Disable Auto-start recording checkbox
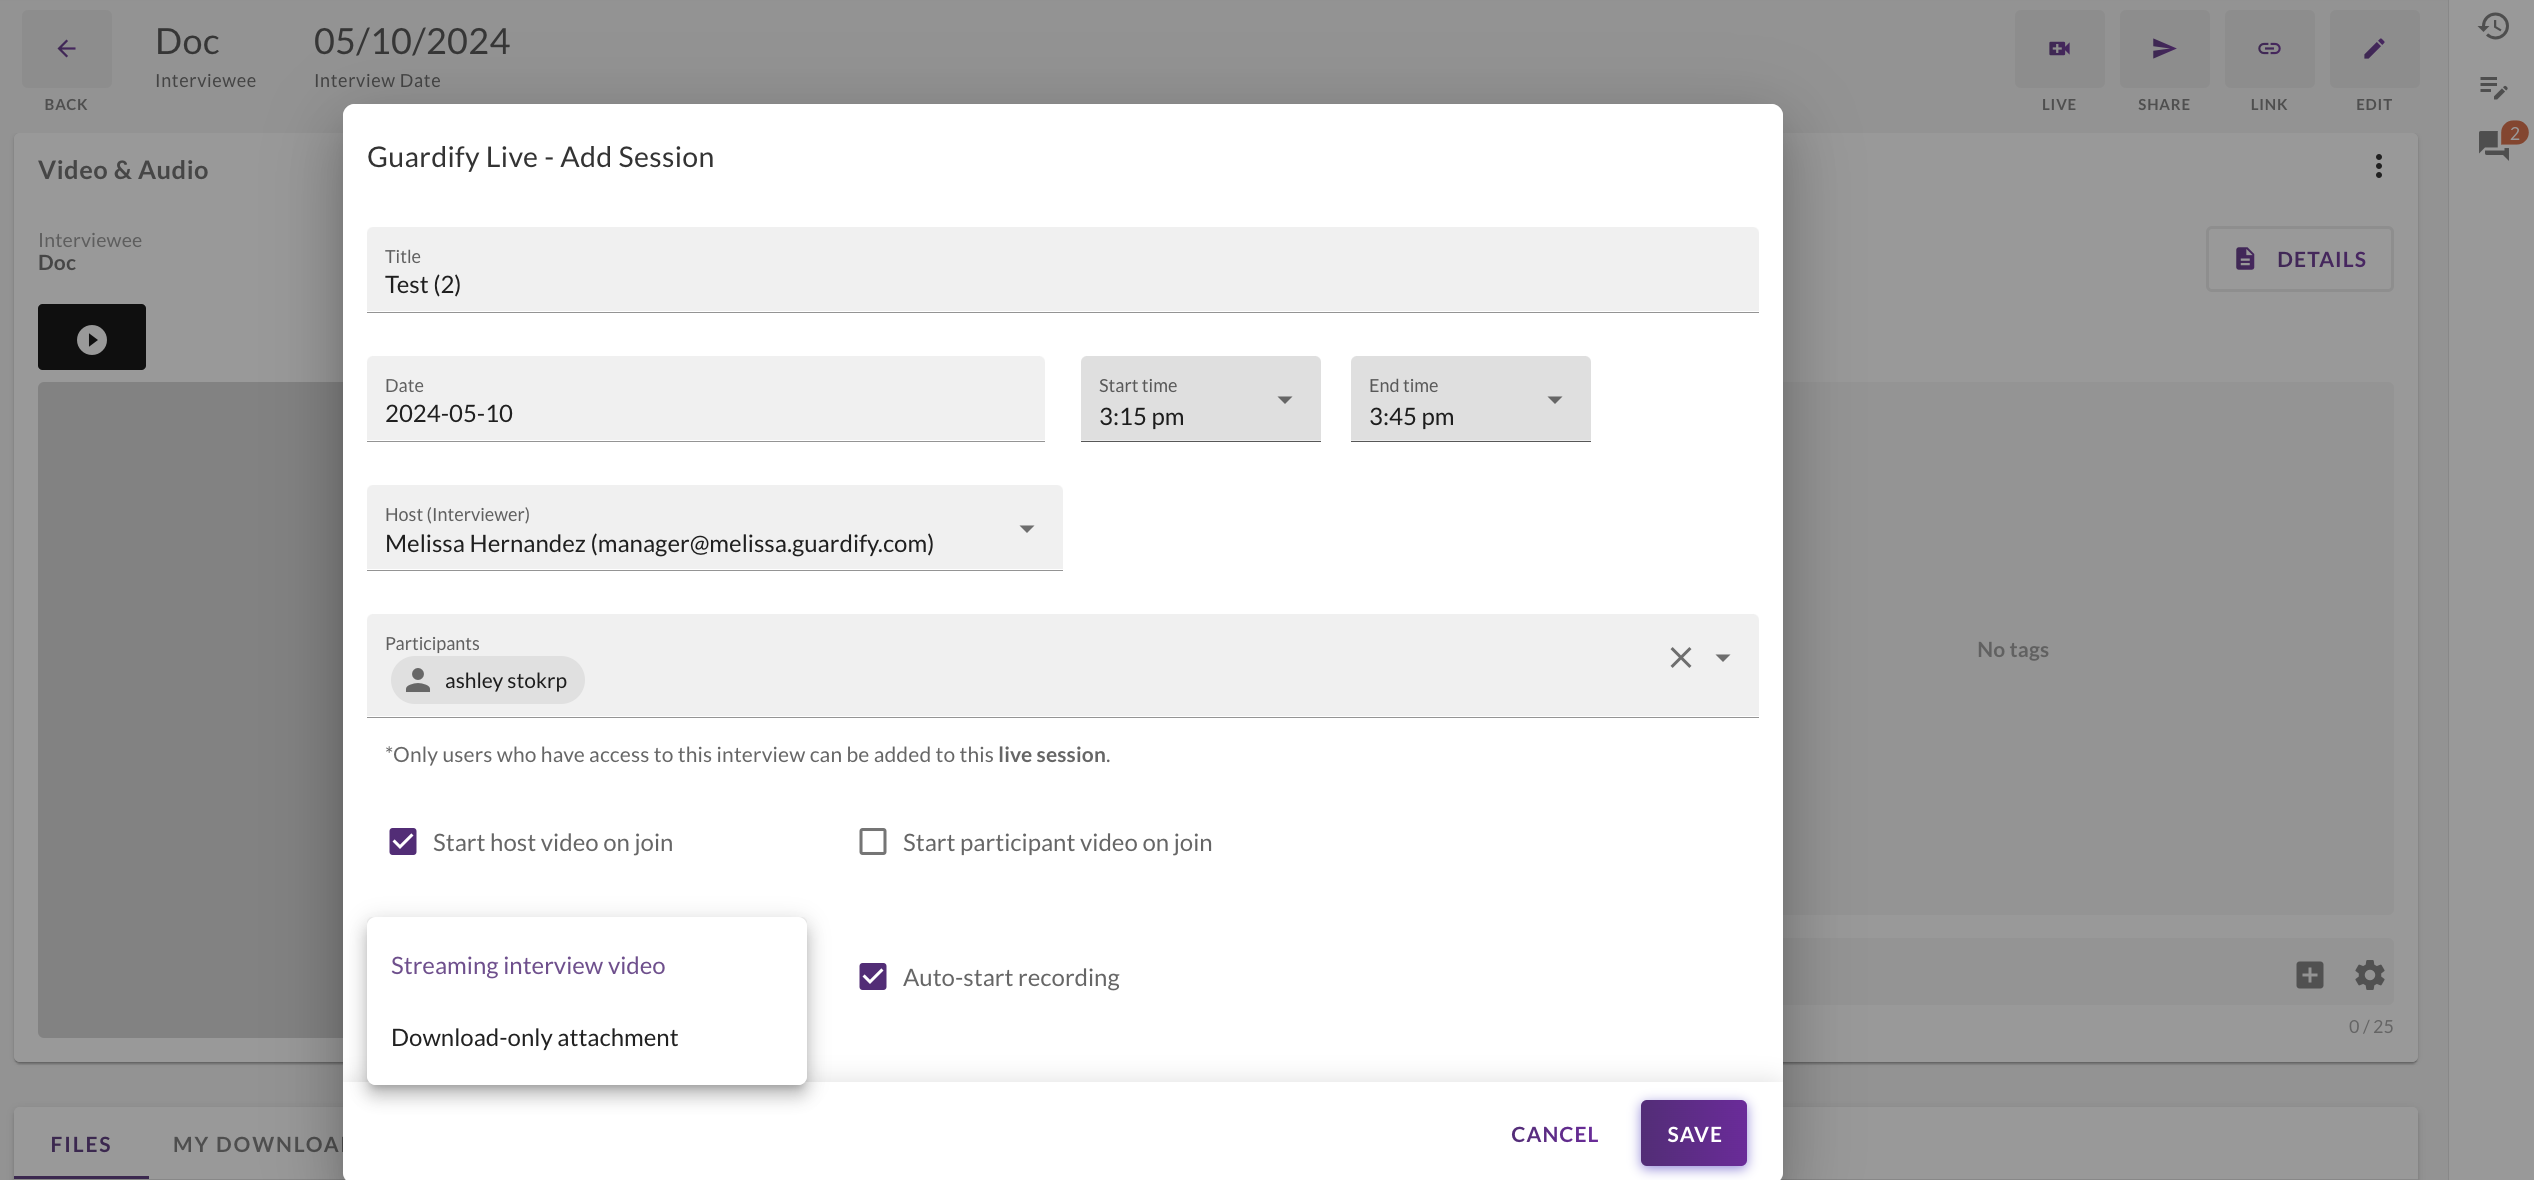The image size is (2534, 1180). click(873, 977)
